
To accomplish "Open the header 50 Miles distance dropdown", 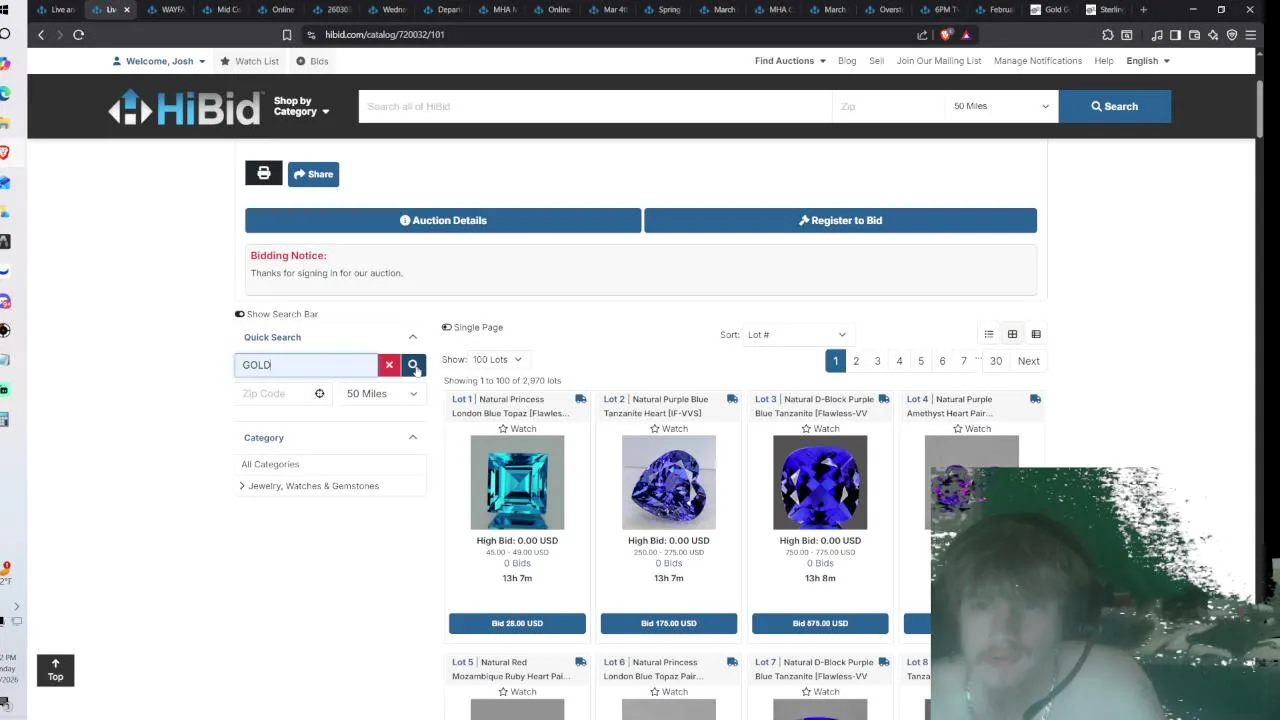I will click(x=1000, y=106).
